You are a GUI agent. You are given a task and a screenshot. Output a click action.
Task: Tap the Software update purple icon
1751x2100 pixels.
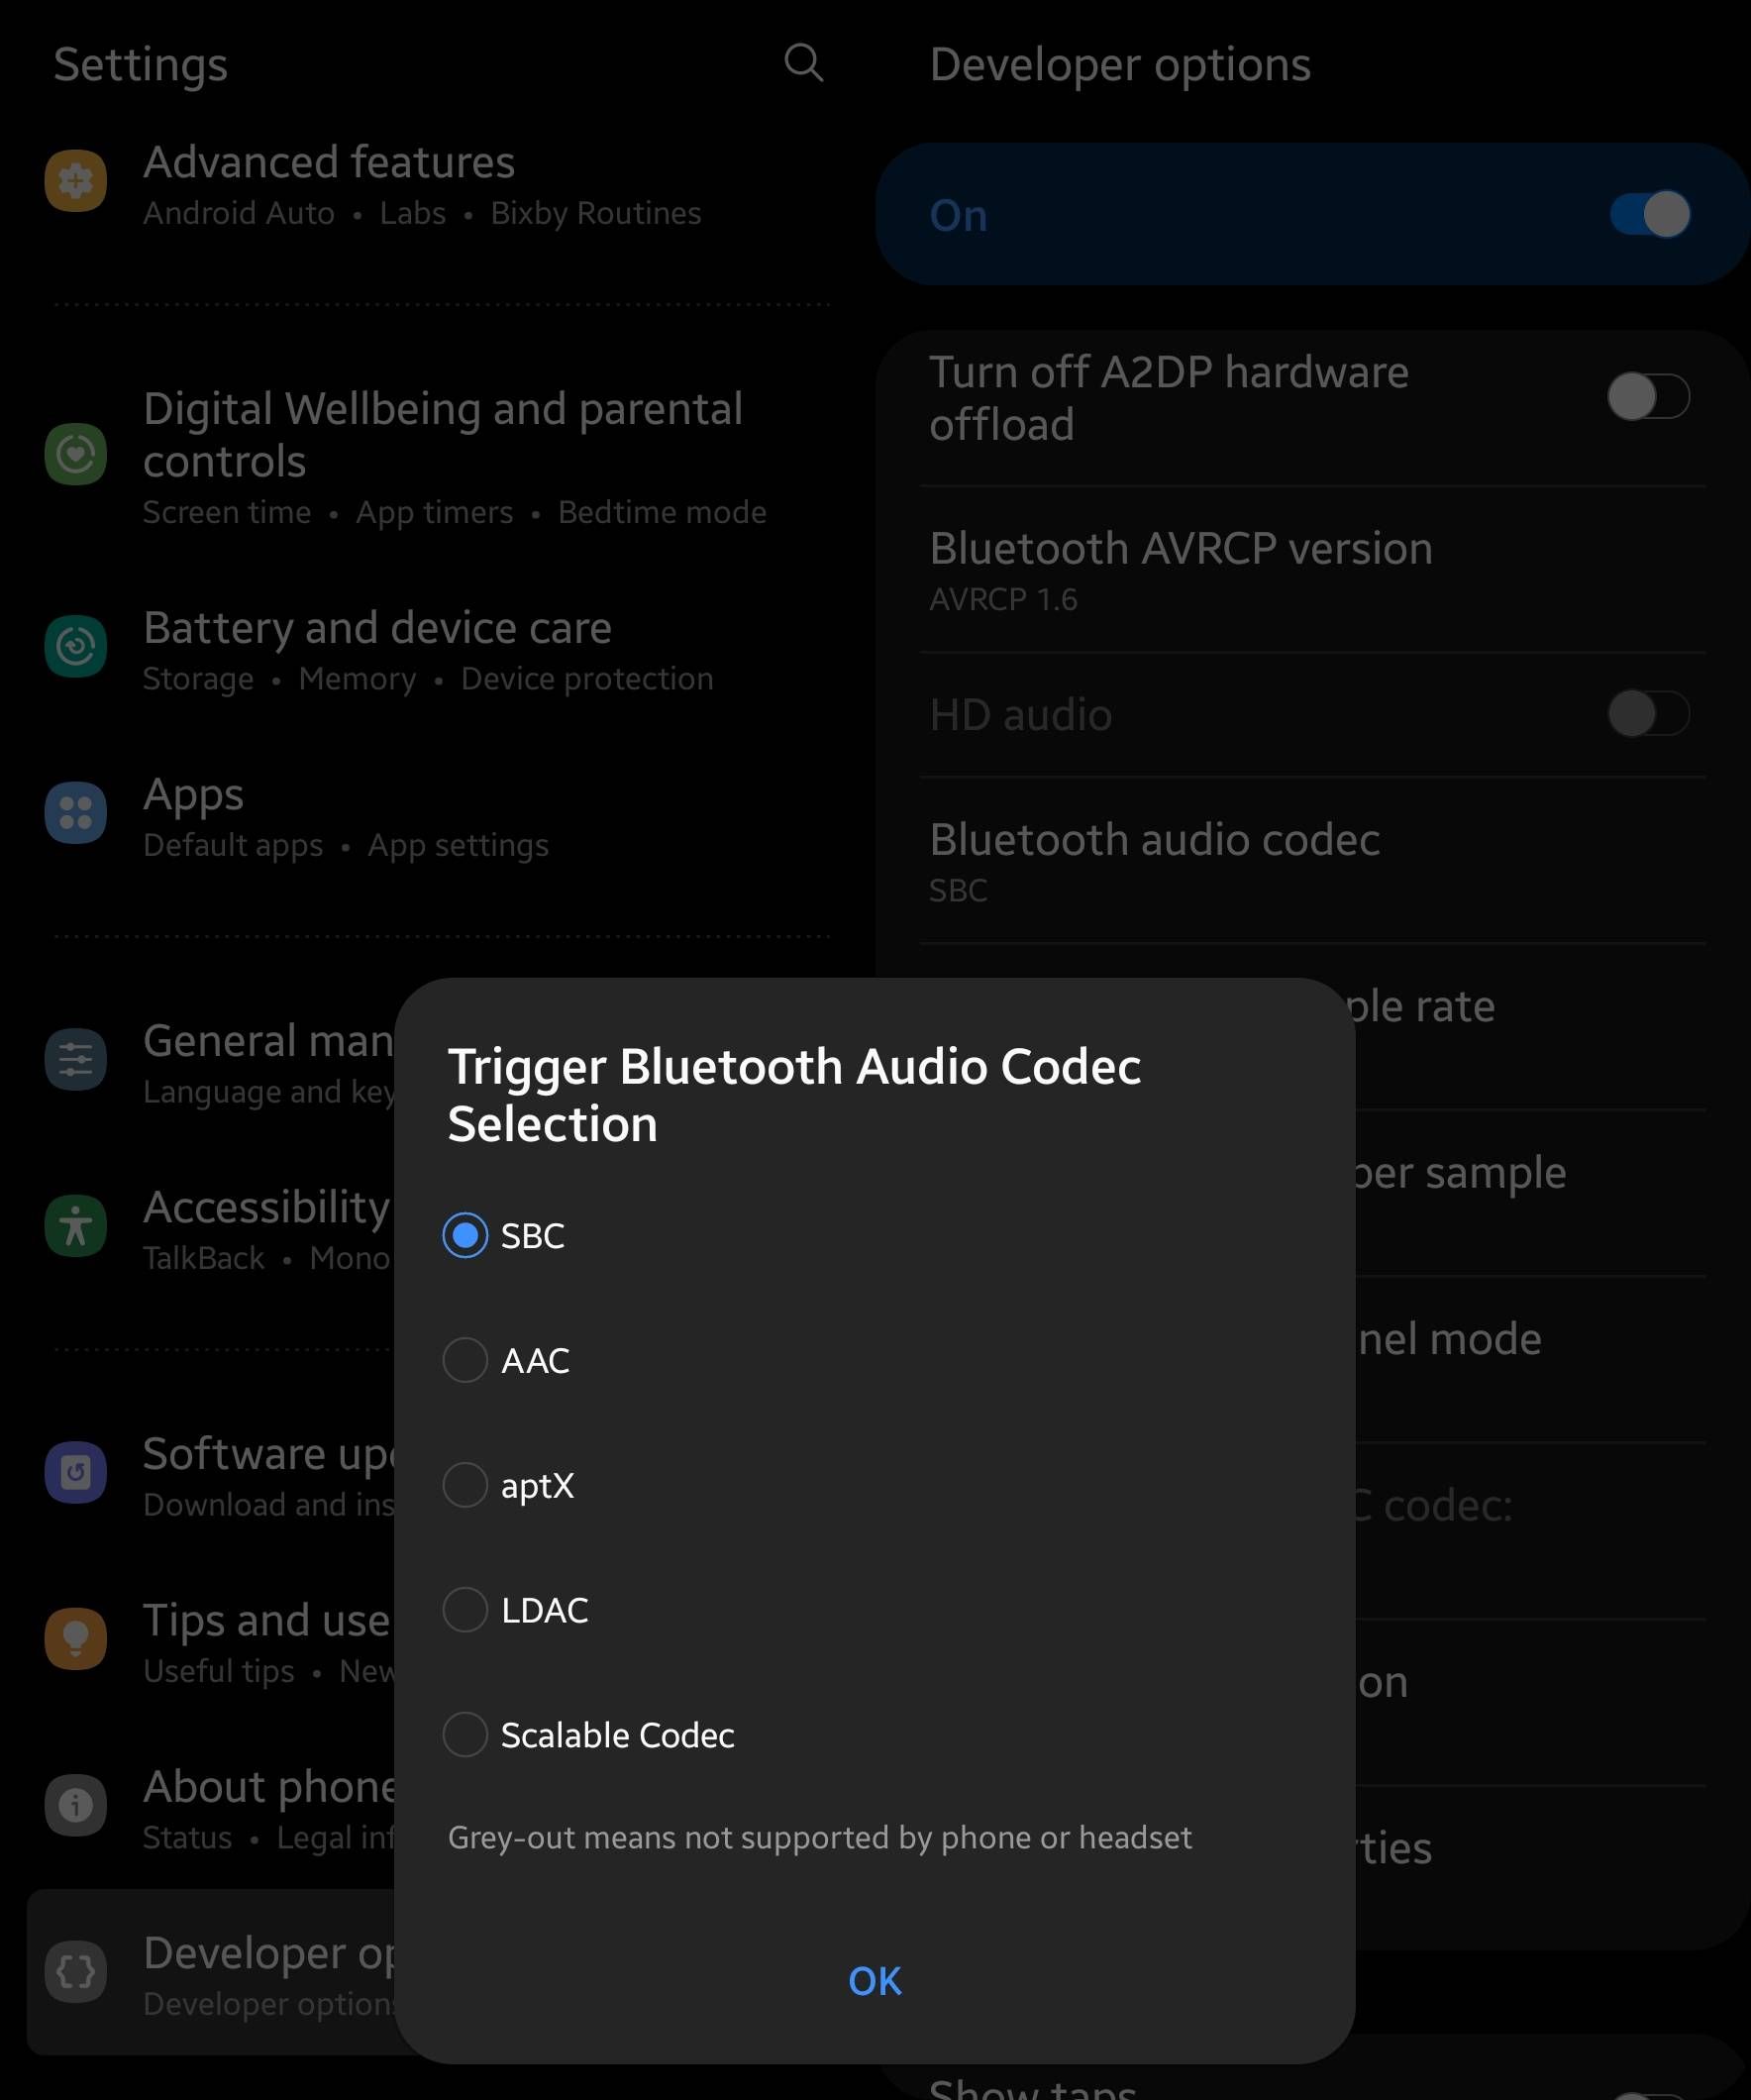point(76,1472)
